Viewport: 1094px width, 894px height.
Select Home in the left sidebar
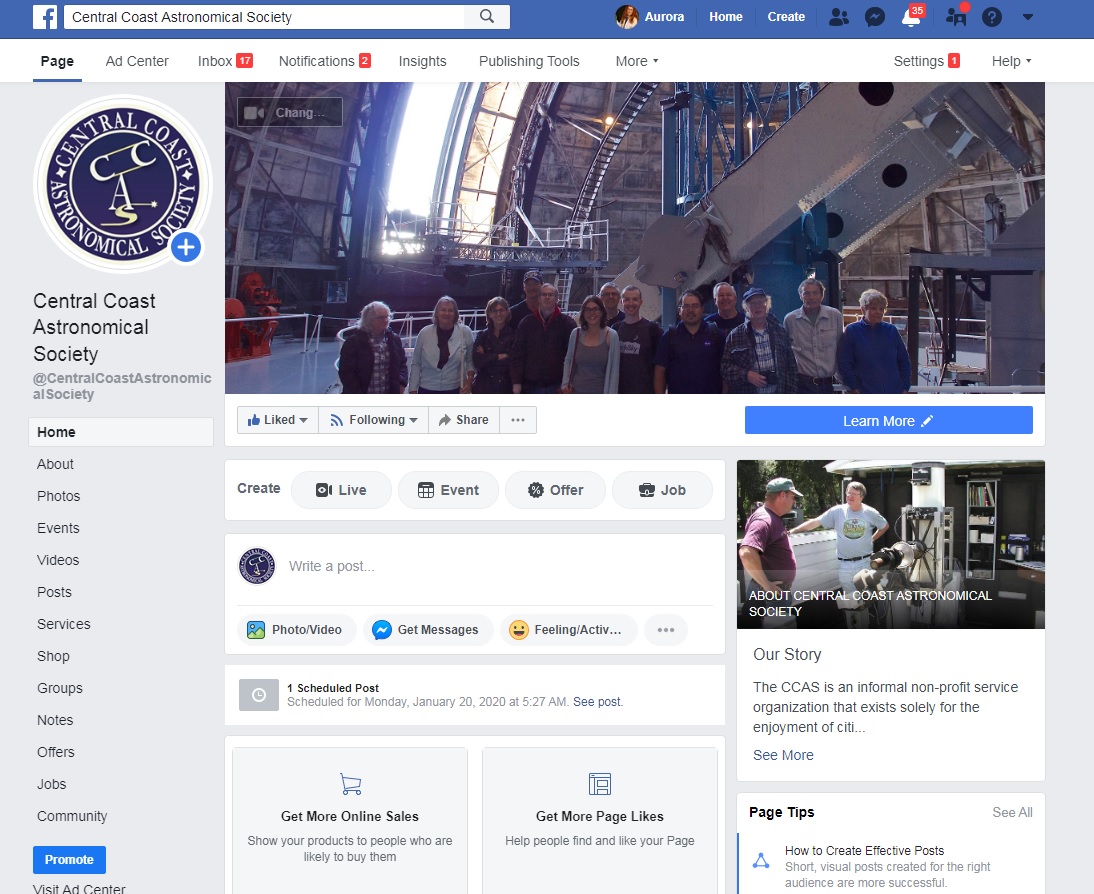(121, 432)
